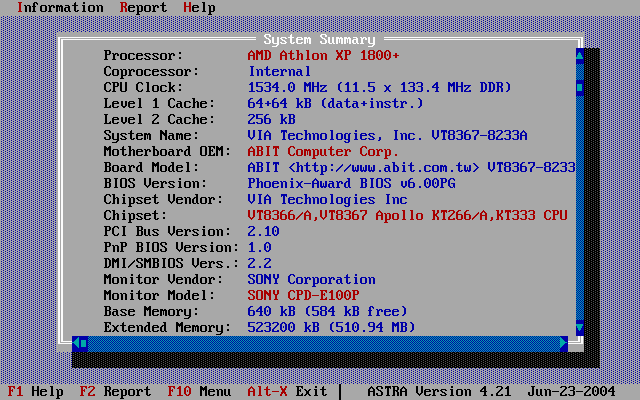Screen dimensions: 640x400
Task: Click the Base Memory: label
Action: coord(151,311)
